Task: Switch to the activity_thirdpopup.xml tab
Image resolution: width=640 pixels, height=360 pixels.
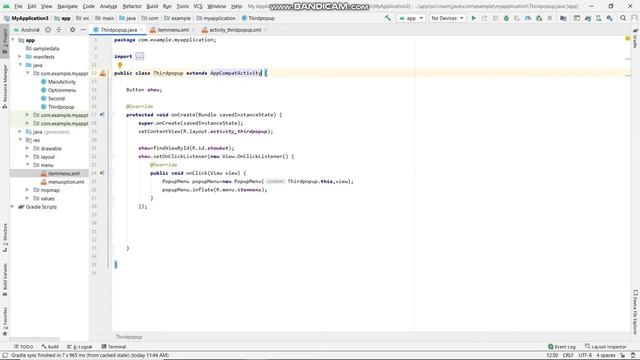Action: coord(235,30)
